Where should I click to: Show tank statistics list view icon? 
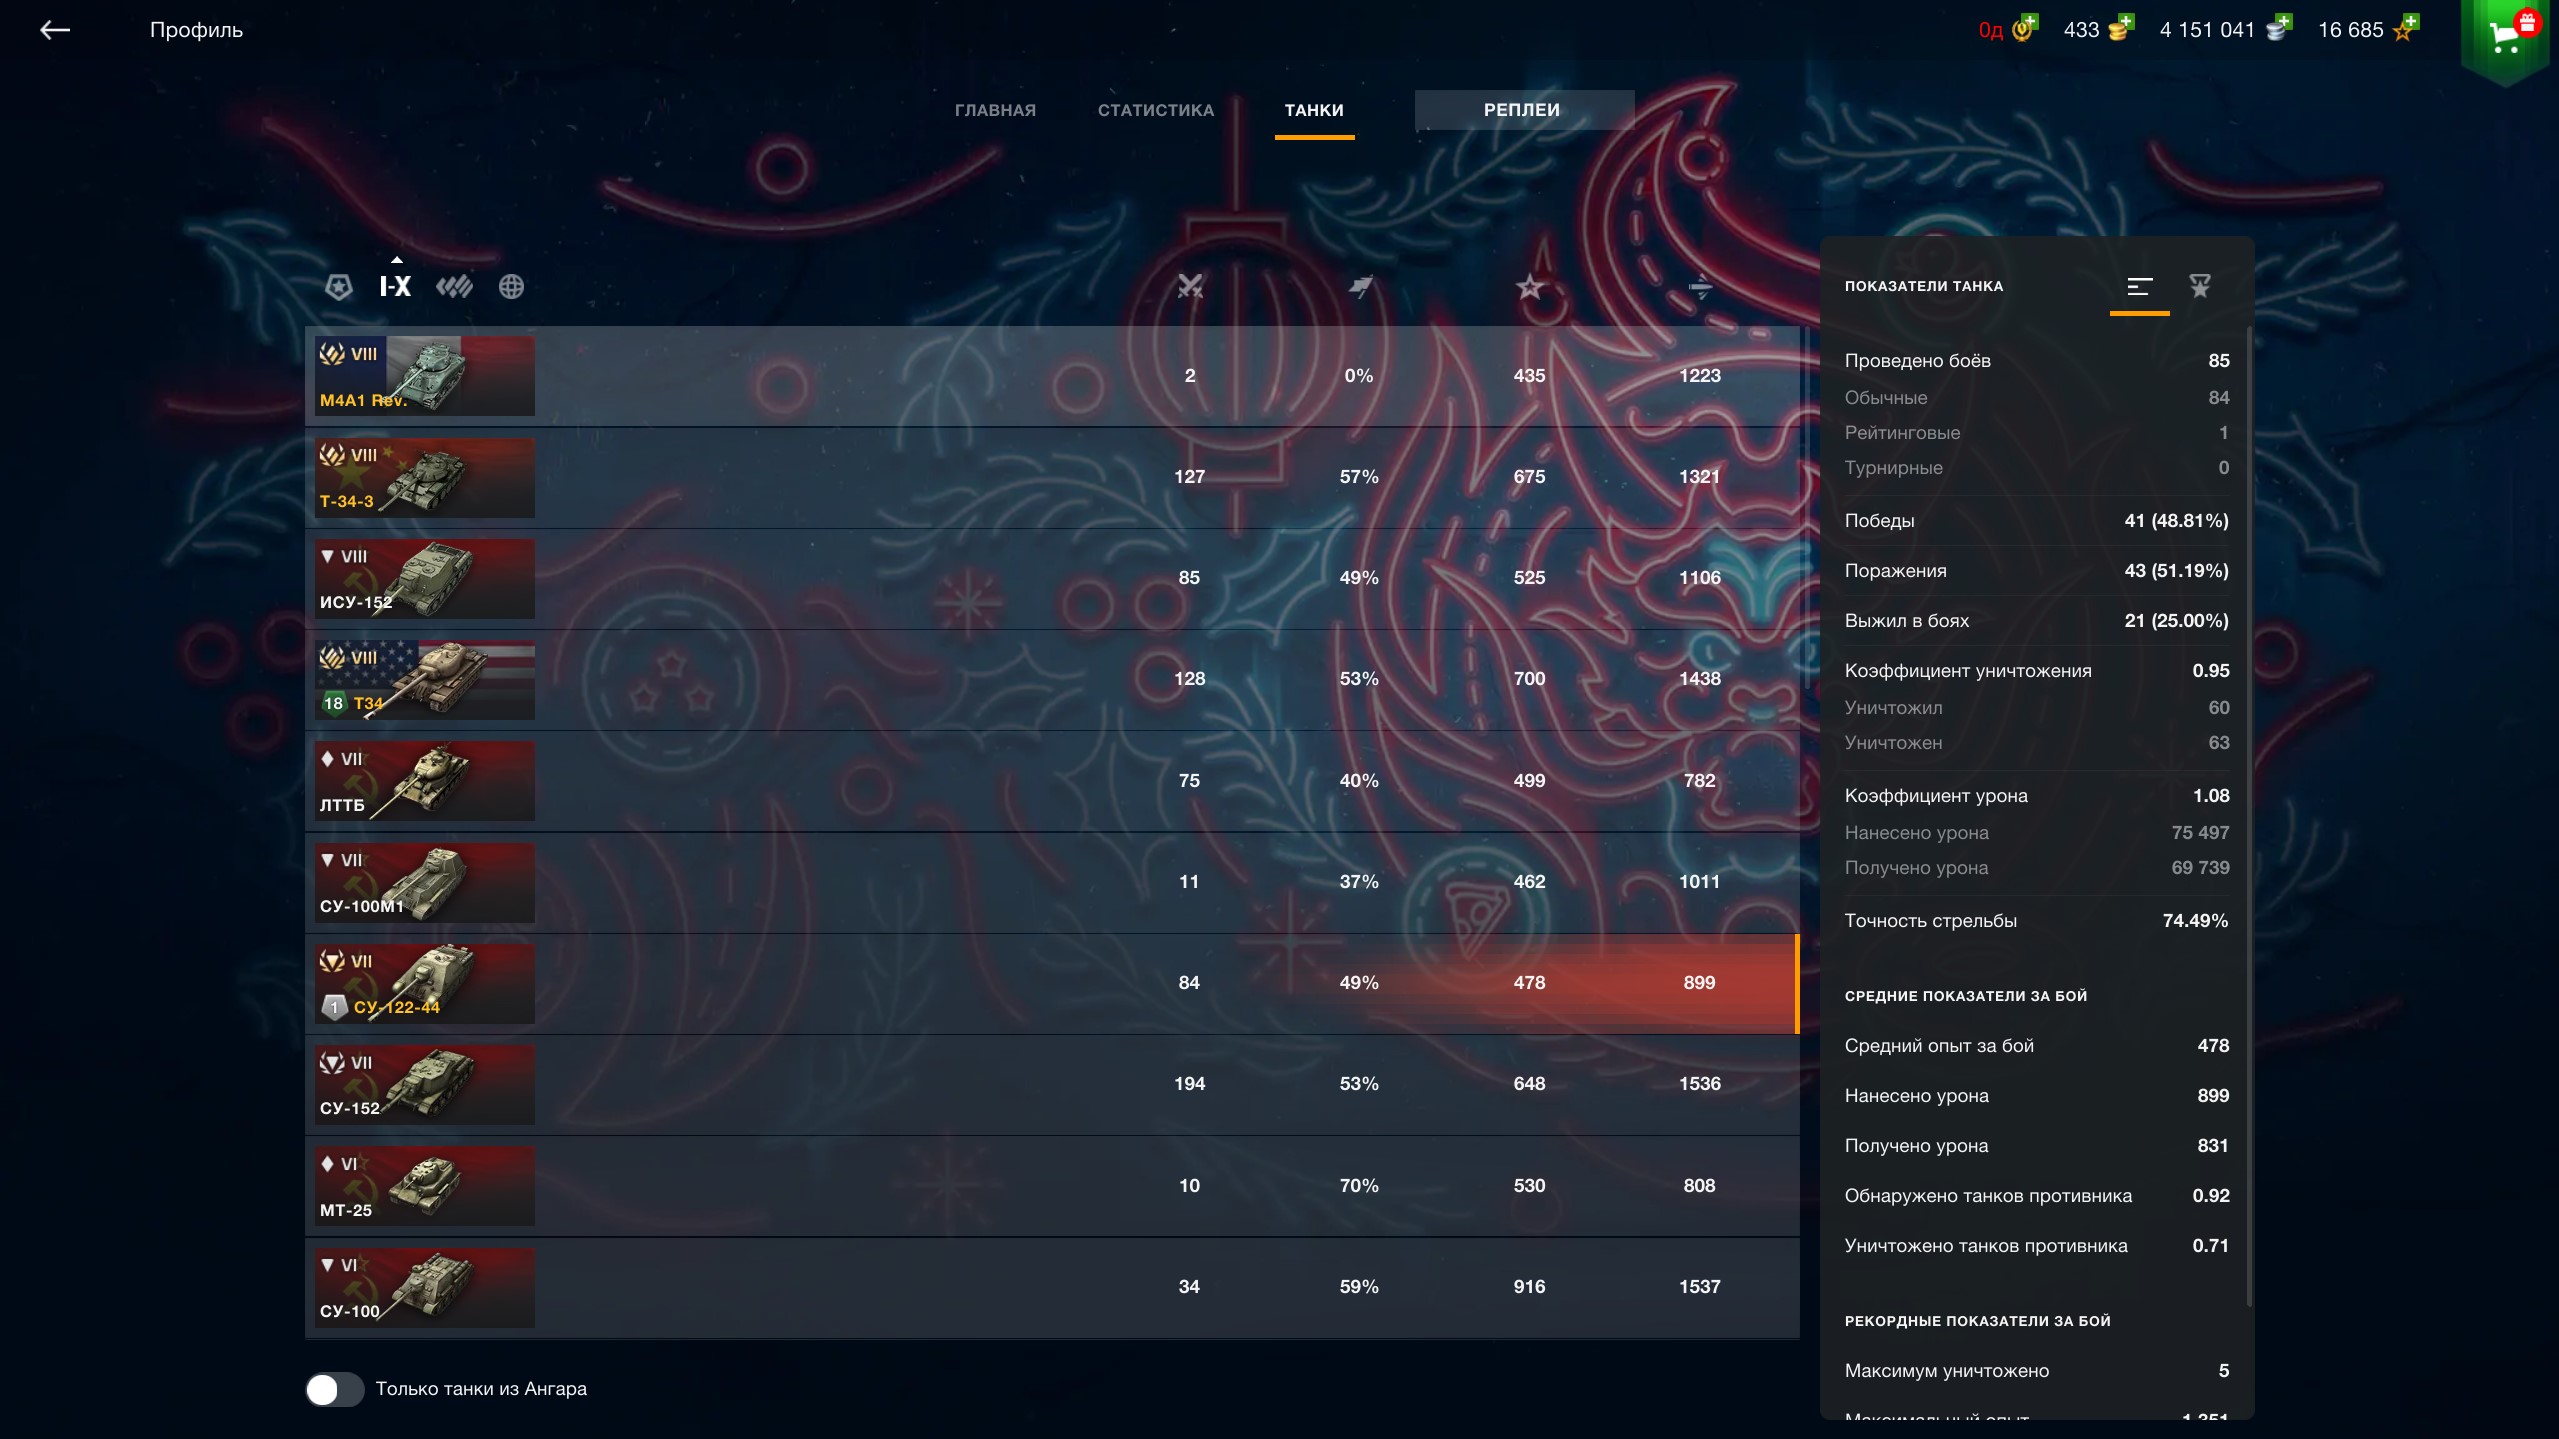[x=2139, y=287]
